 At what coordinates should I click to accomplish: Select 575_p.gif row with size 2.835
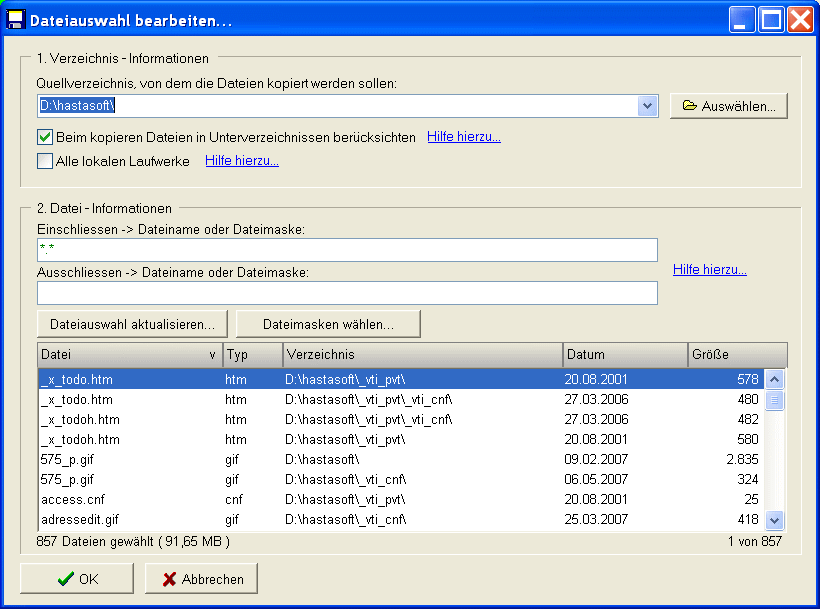click(x=401, y=459)
